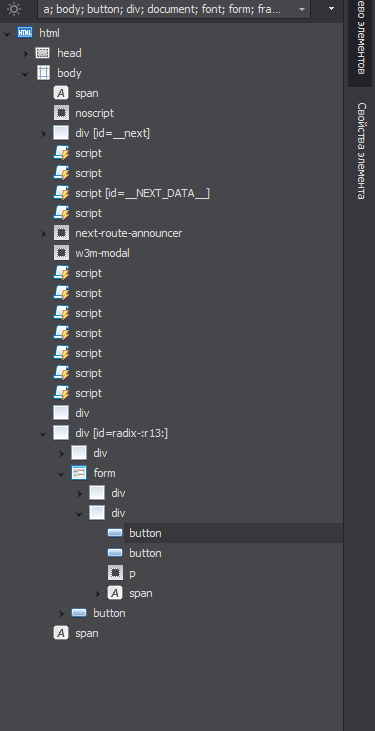Expand the collapsed div just above form
This screenshot has height=731, width=375.
click(x=61, y=453)
